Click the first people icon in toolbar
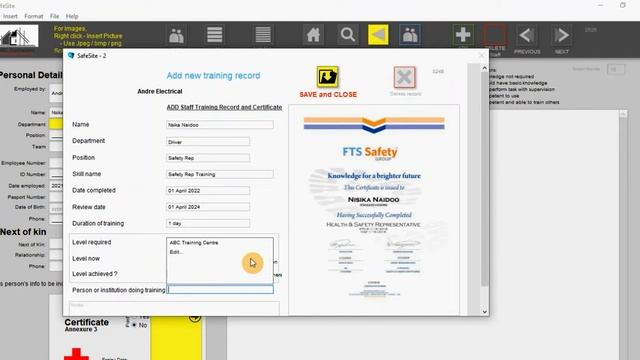The height and width of the screenshot is (360, 640). [176, 36]
